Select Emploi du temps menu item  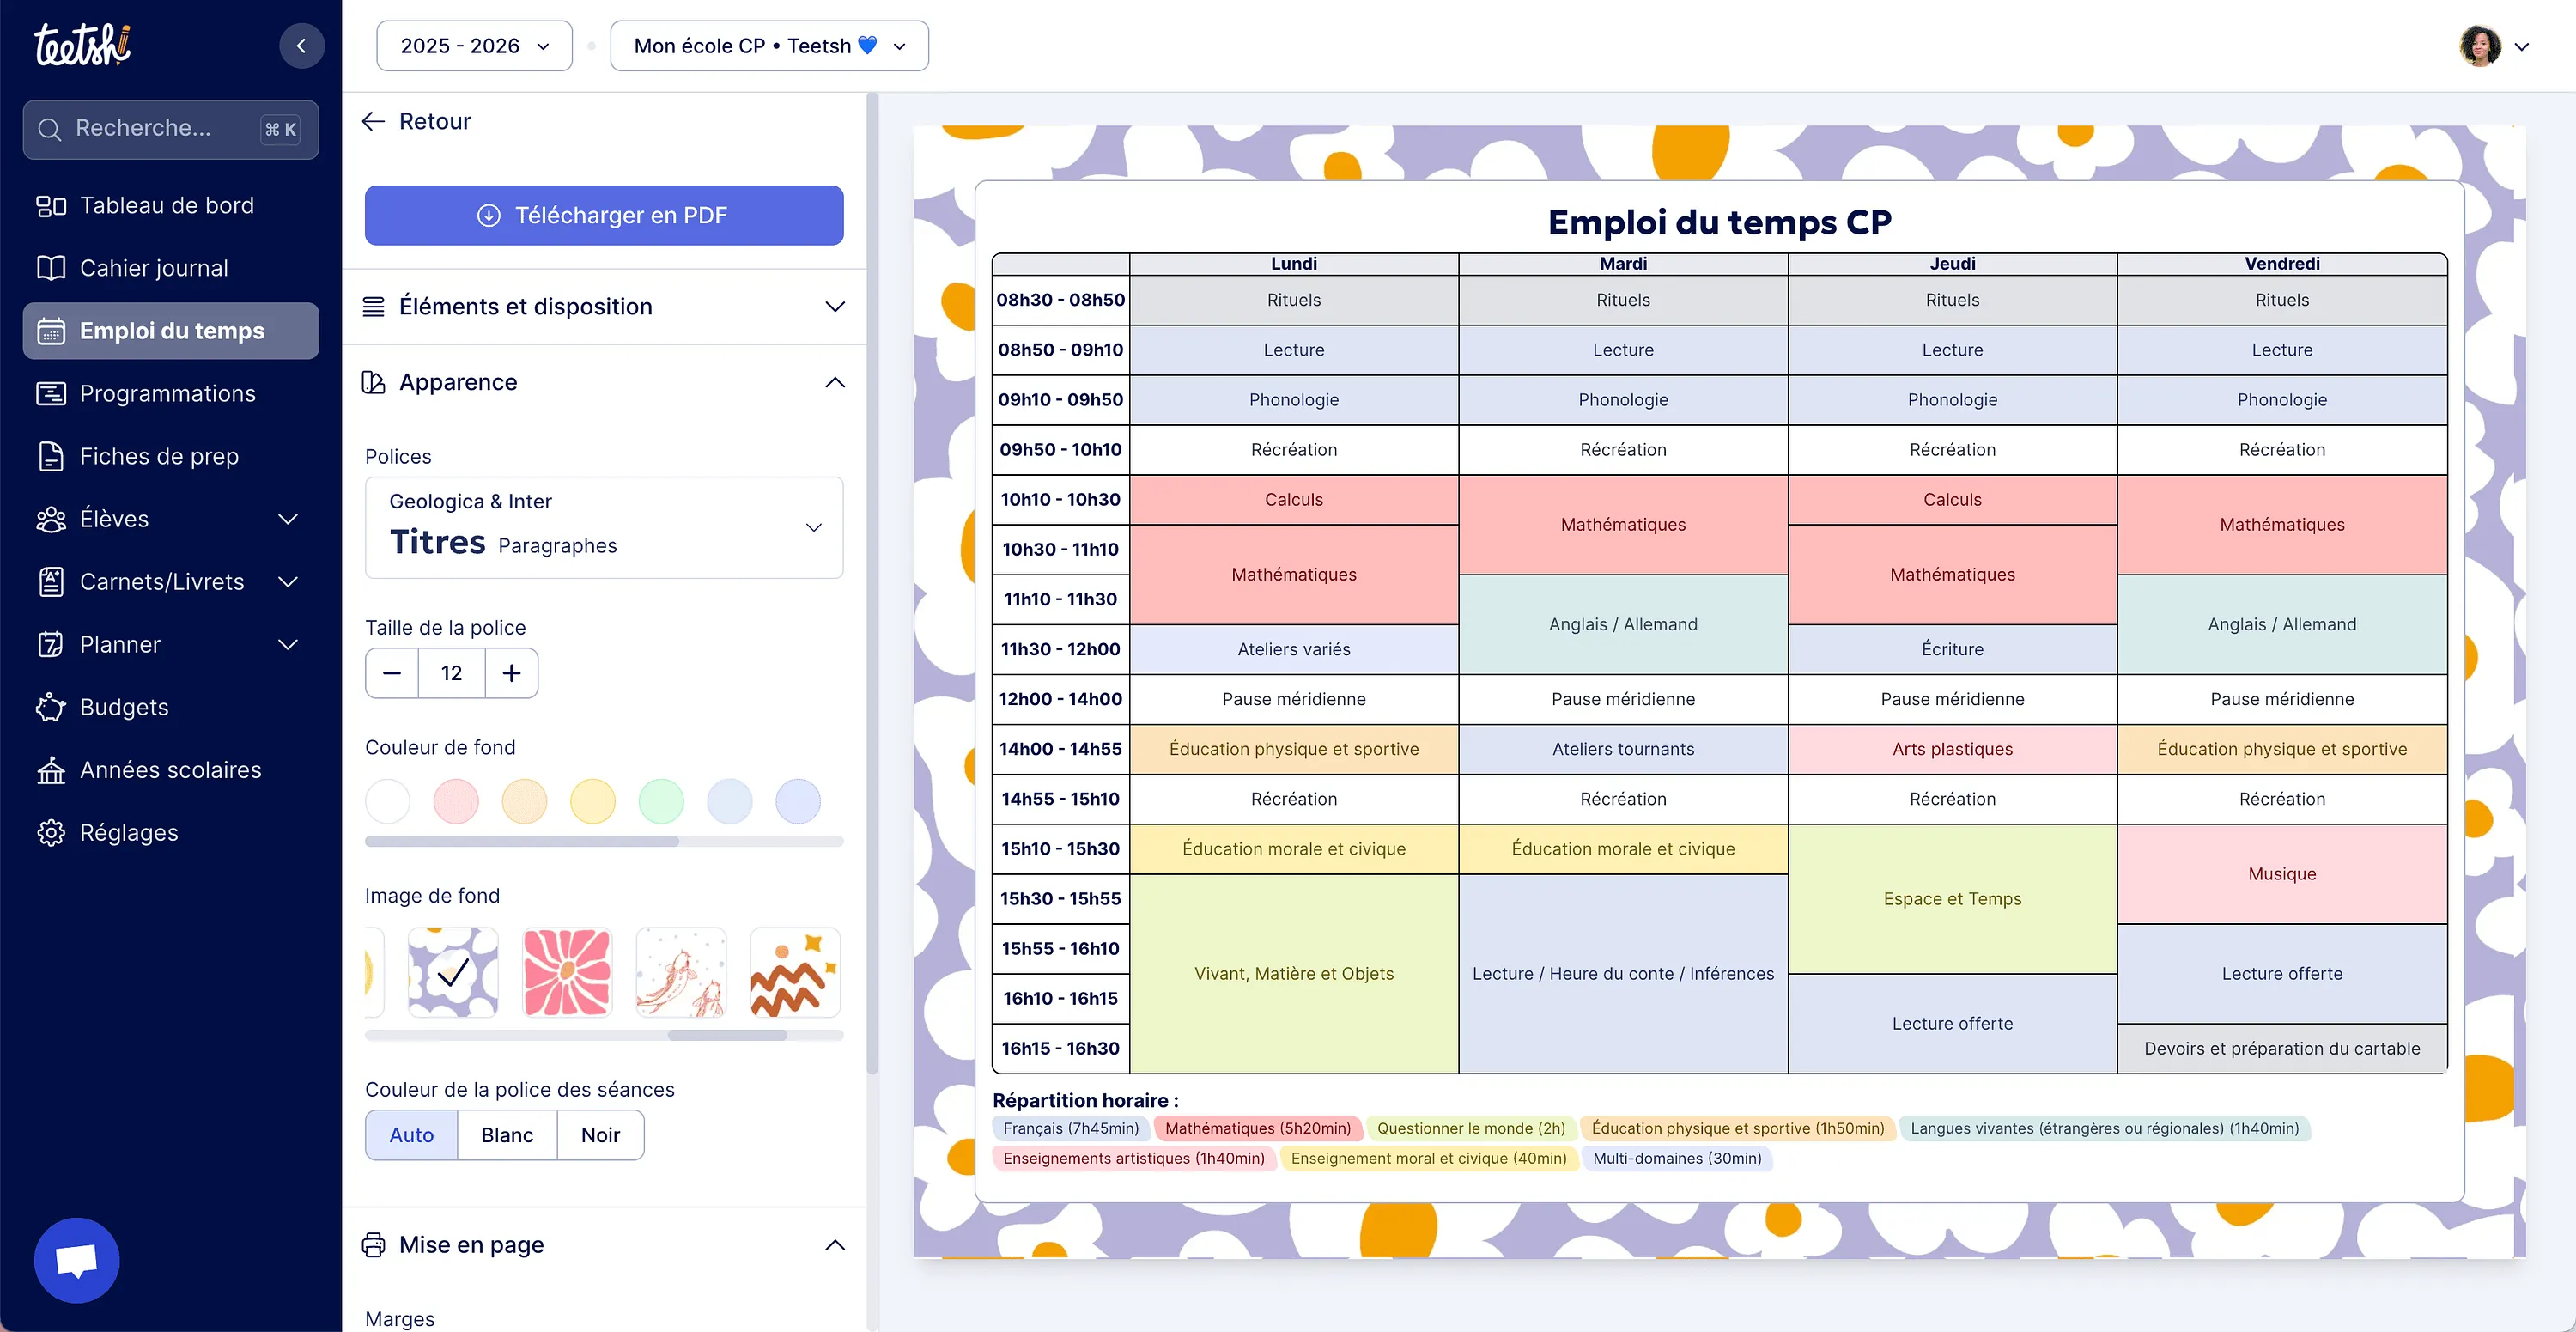click(171, 331)
